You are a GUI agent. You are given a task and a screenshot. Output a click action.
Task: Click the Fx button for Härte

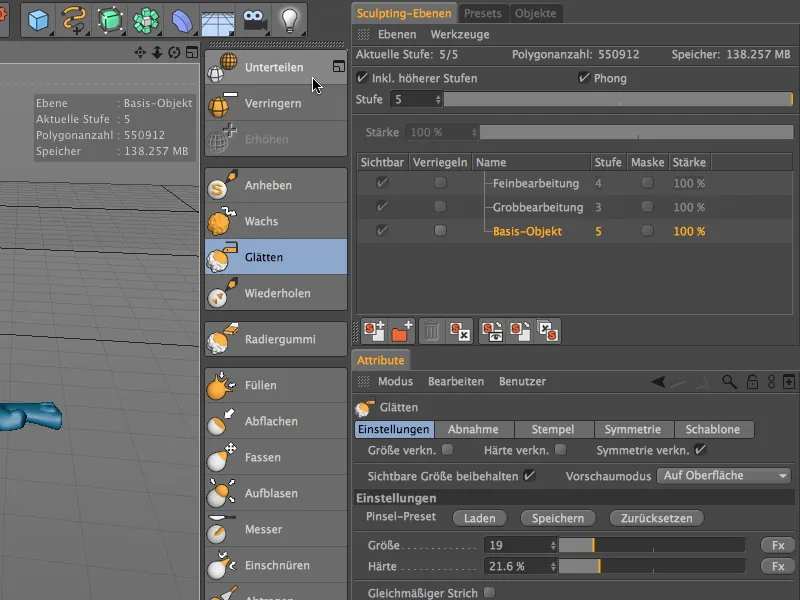coord(778,566)
